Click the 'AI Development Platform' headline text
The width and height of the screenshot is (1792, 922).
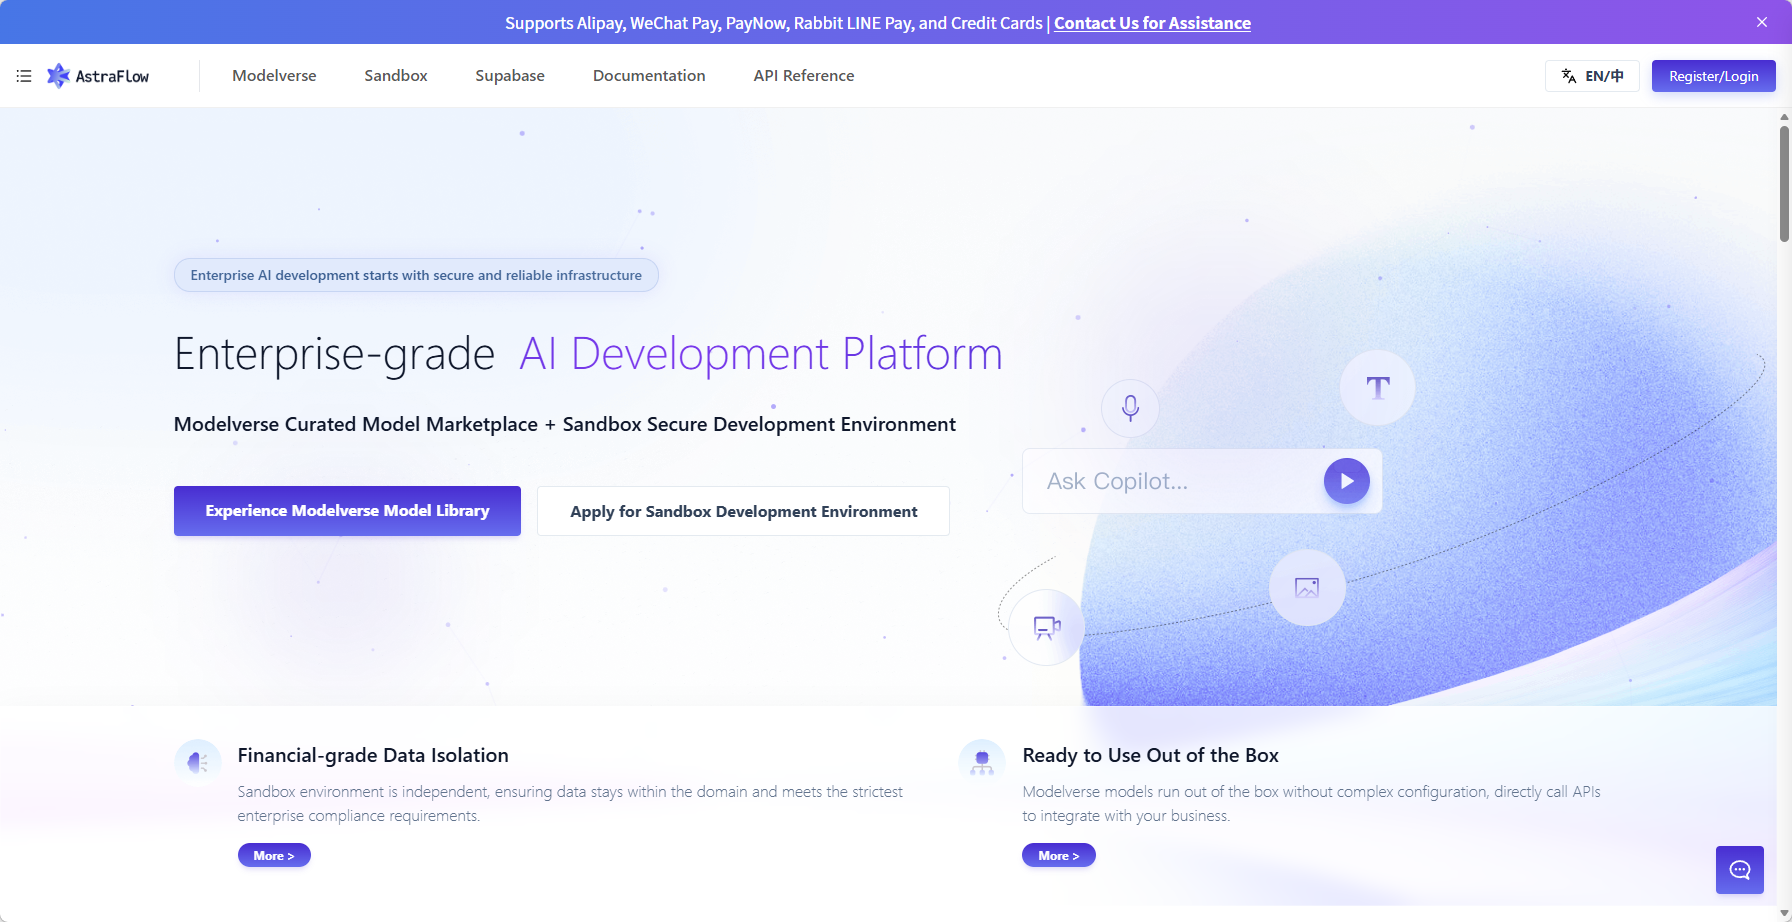[761, 354]
